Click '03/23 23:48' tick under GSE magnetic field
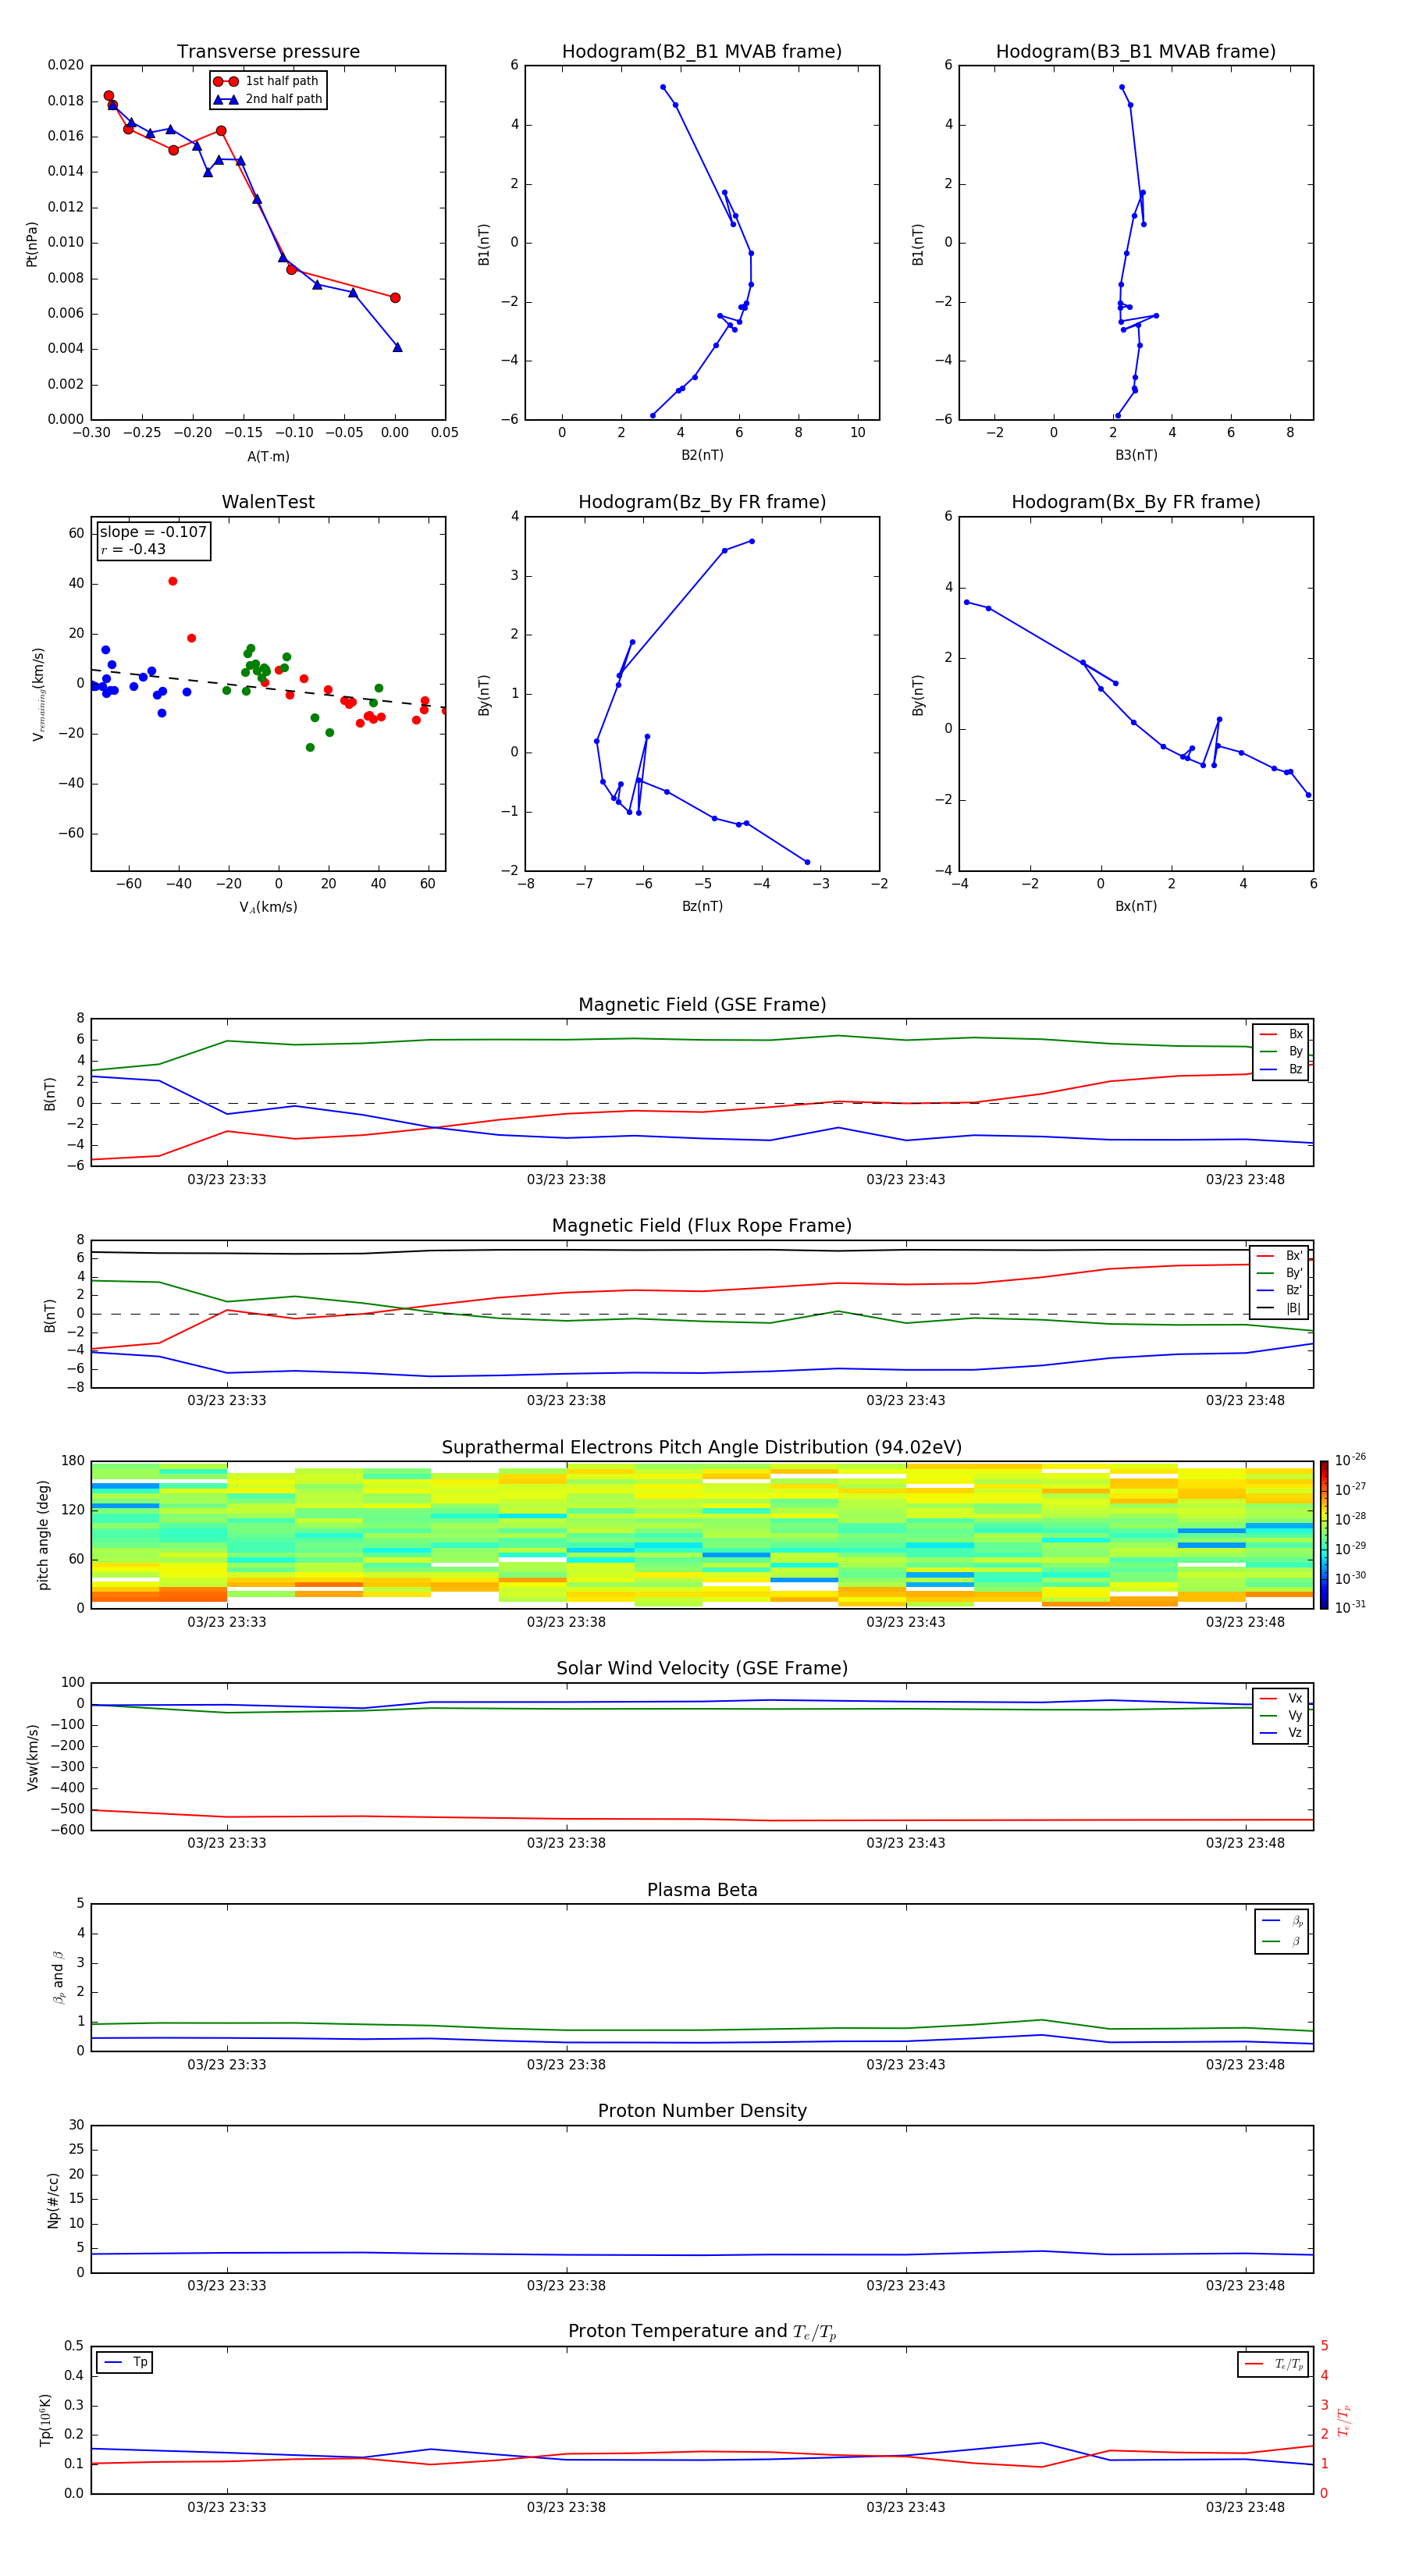The image size is (1405, 2576). (x=1245, y=1180)
